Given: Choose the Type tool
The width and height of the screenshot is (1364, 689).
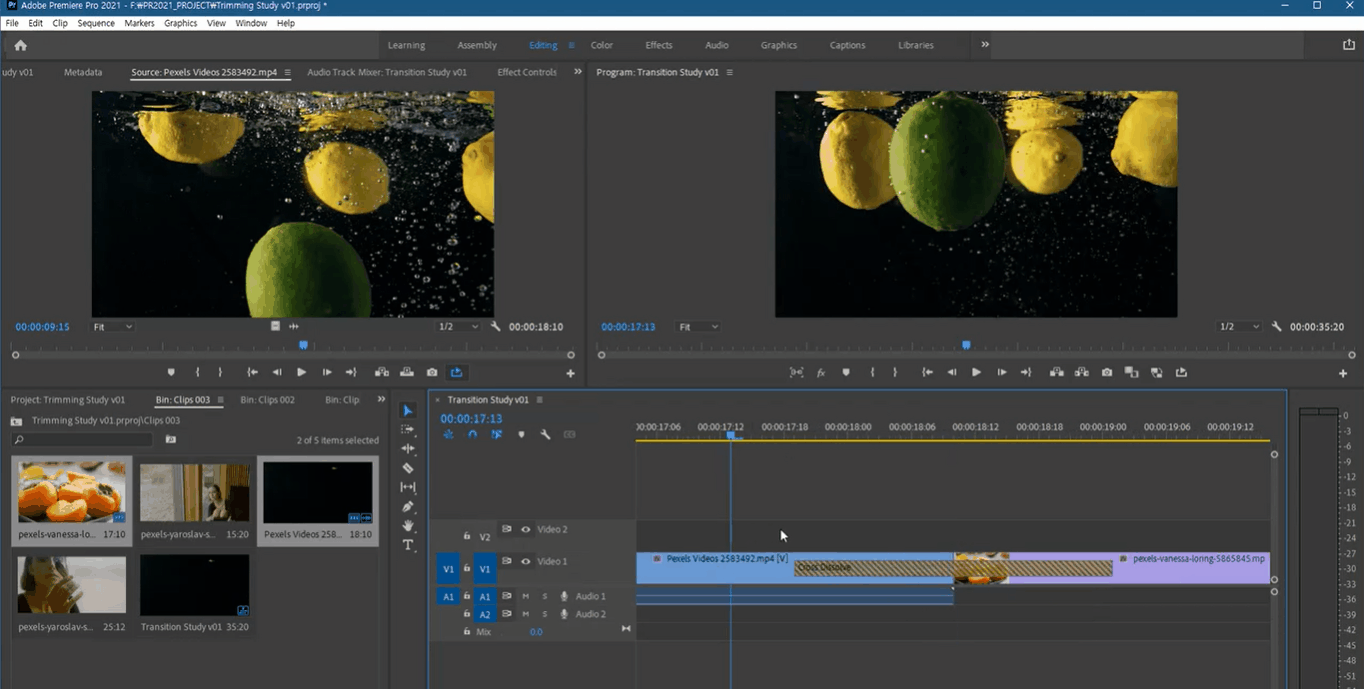Looking at the screenshot, I should click(408, 545).
